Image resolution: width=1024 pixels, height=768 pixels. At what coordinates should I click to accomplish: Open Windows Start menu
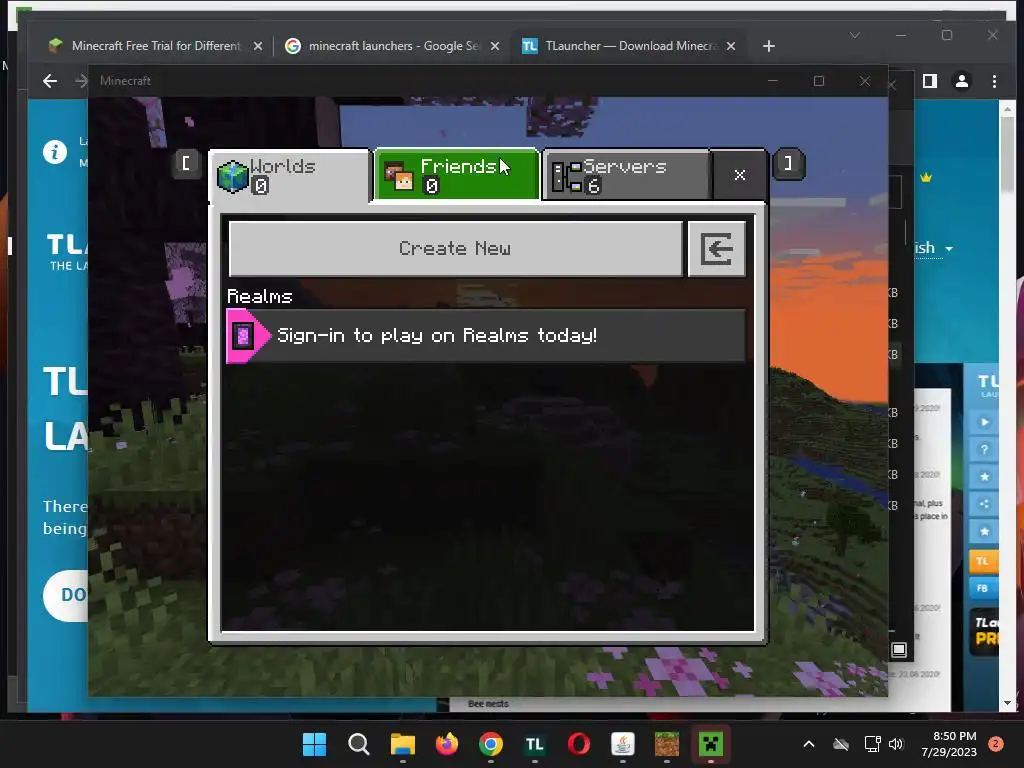pyautogui.click(x=314, y=744)
